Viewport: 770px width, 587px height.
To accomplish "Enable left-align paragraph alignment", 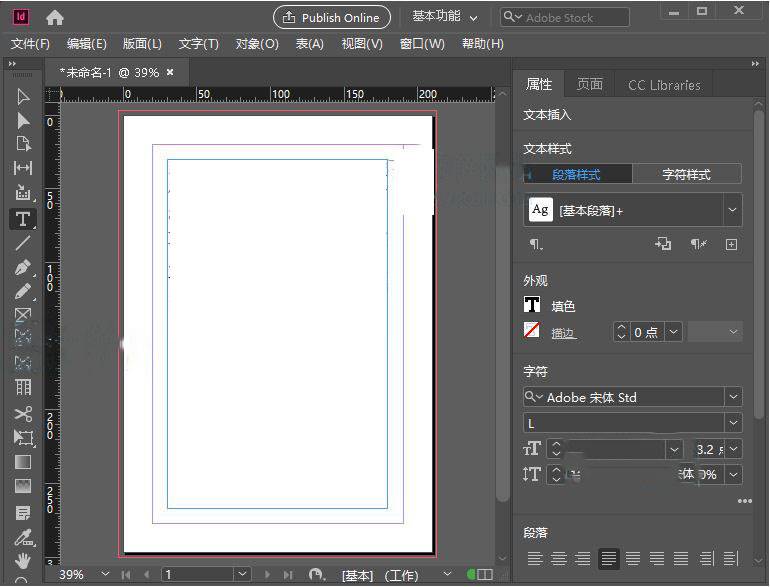I will (536, 558).
